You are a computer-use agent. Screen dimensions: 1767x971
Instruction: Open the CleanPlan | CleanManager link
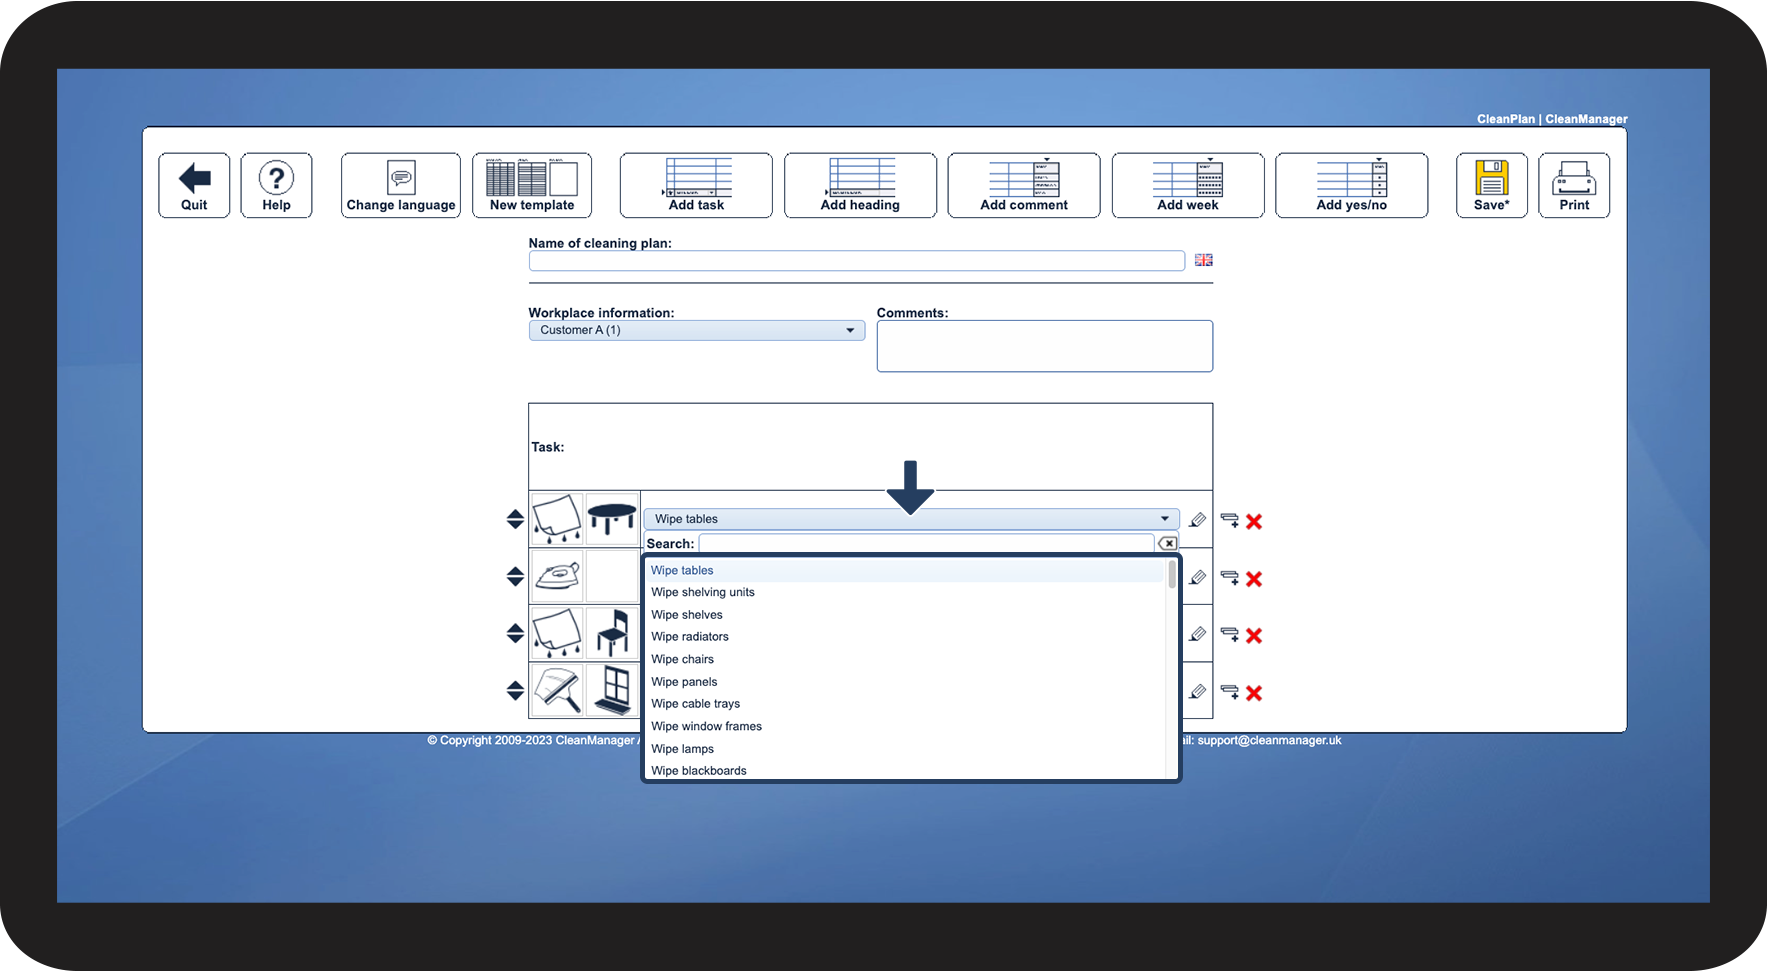pyautogui.click(x=1552, y=119)
